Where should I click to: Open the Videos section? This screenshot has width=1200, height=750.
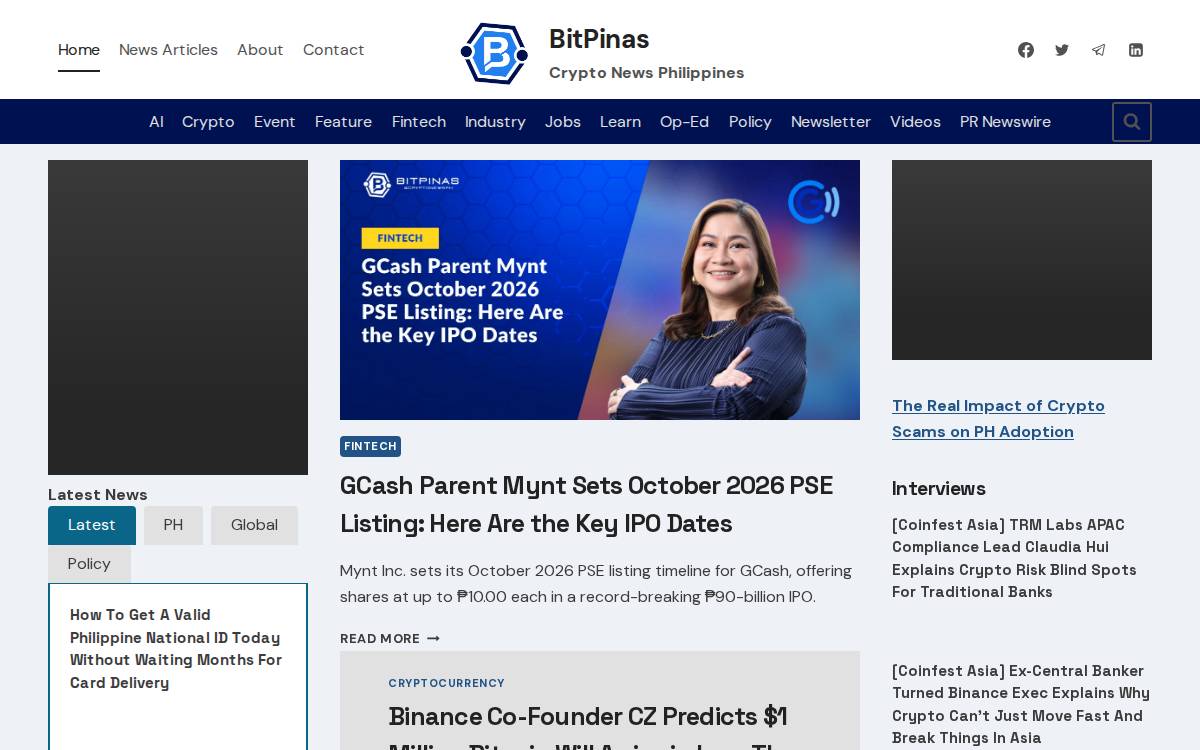[x=915, y=122]
